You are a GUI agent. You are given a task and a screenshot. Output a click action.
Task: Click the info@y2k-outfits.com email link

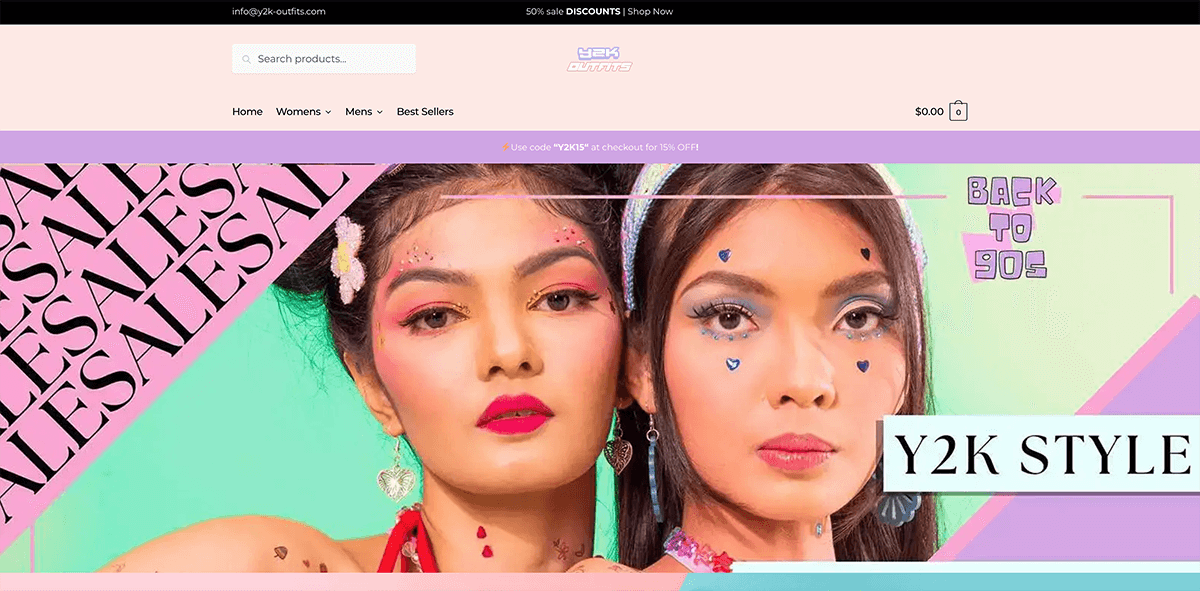click(277, 11)
